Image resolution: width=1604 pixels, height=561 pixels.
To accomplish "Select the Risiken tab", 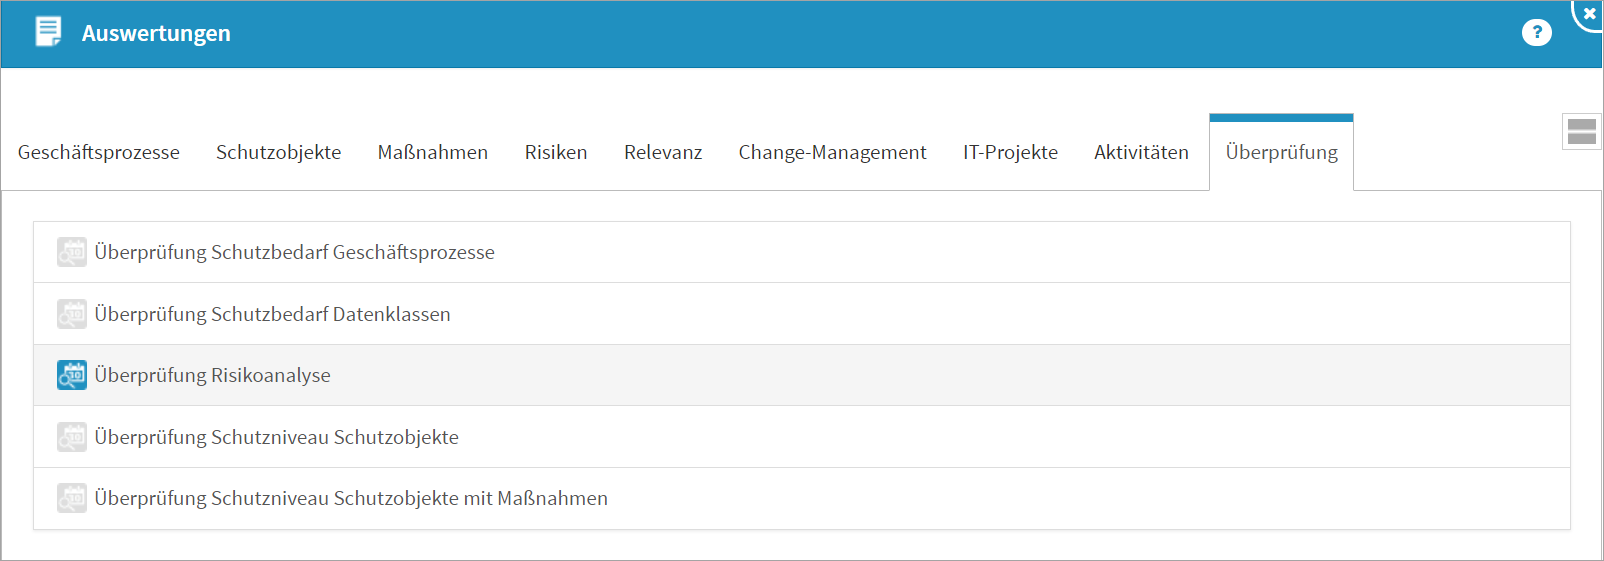I will tap(556, 152).
